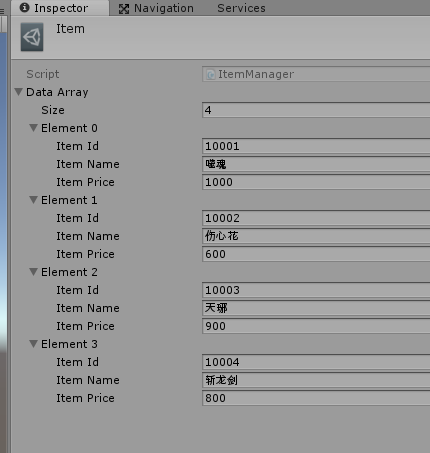The image size is (430, 453).
Task: Click Item Name label under Element 1
Action: pyautogui.click(x=88, y=236)
